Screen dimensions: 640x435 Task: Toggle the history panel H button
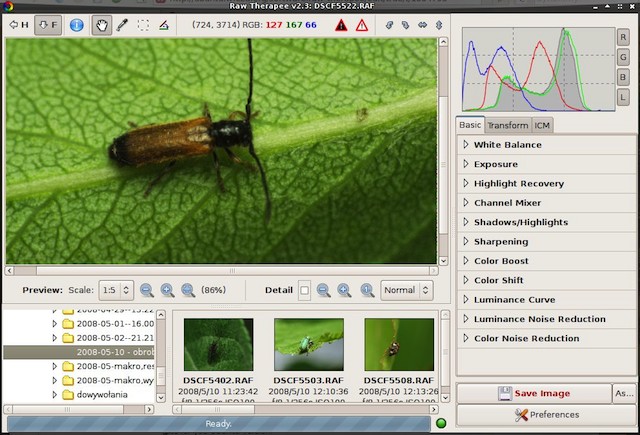pyautogui.click(x=19, y=25)
